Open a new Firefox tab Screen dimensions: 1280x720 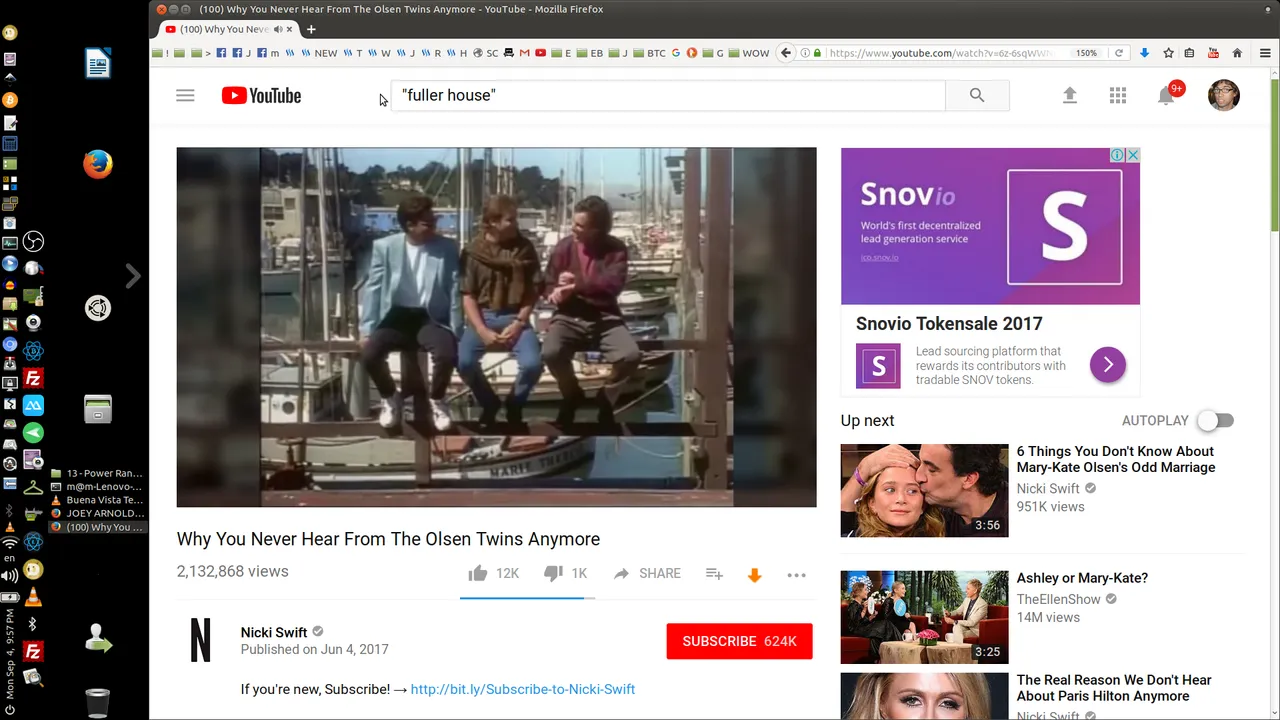pyautogui.click(x=311, y=29)
